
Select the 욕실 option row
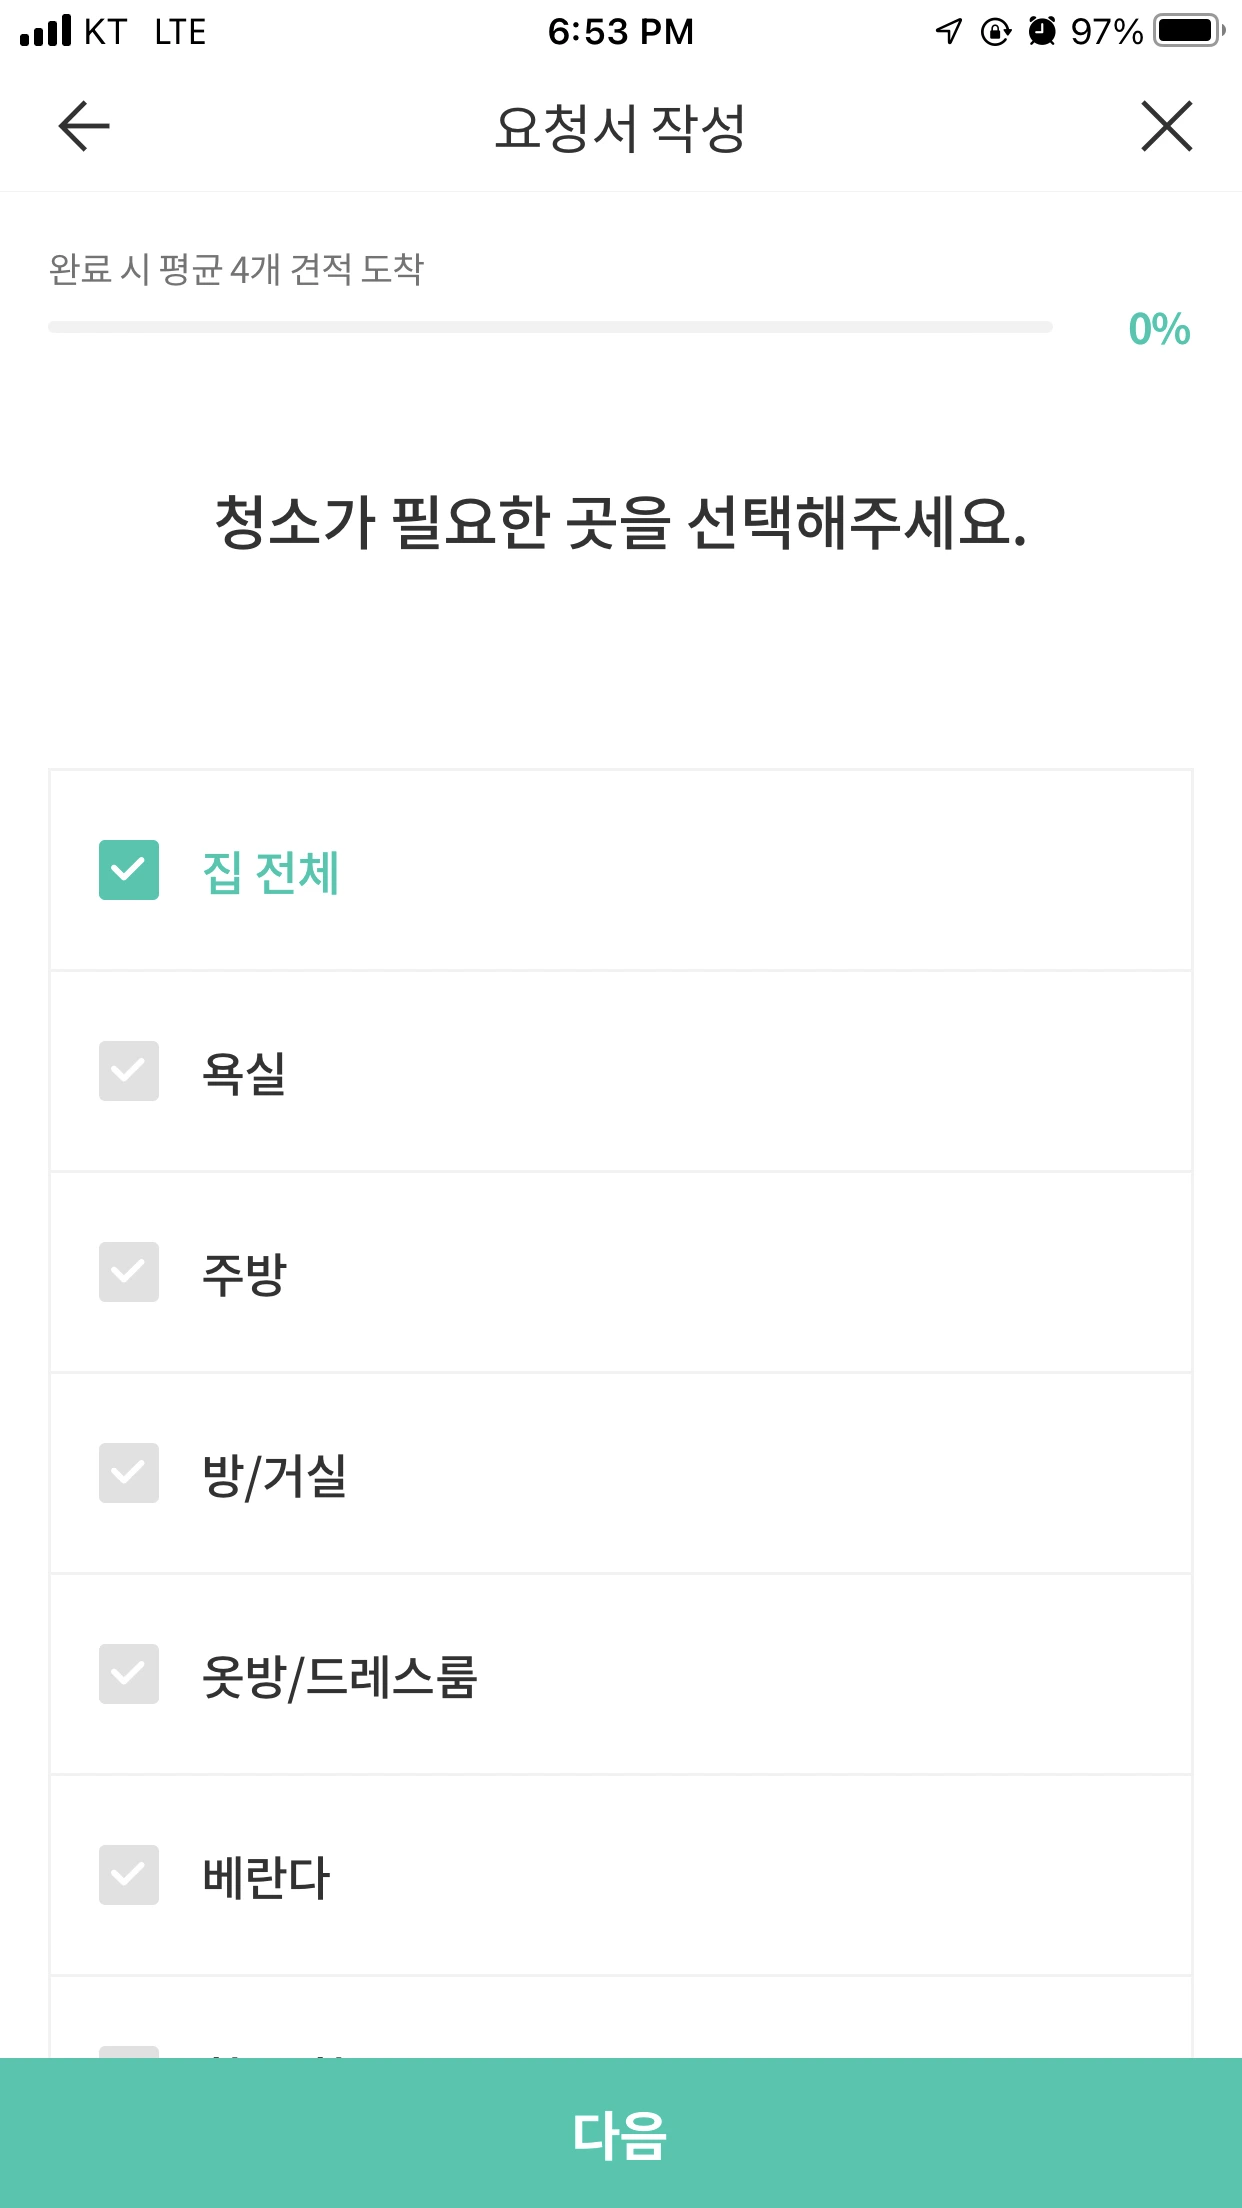click(x=621, y=1072)
